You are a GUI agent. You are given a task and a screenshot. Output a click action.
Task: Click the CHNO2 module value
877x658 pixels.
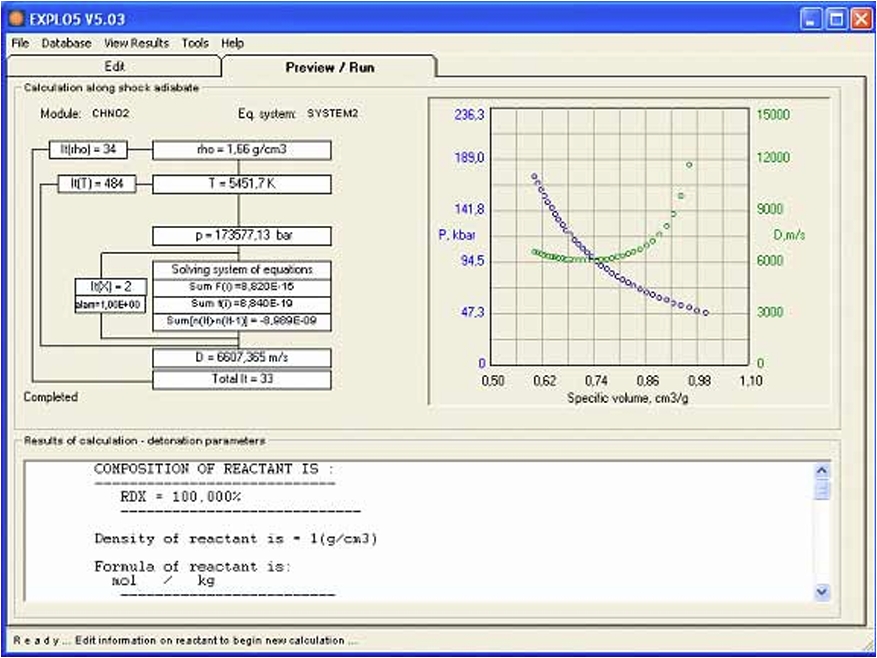click(111, 114)
